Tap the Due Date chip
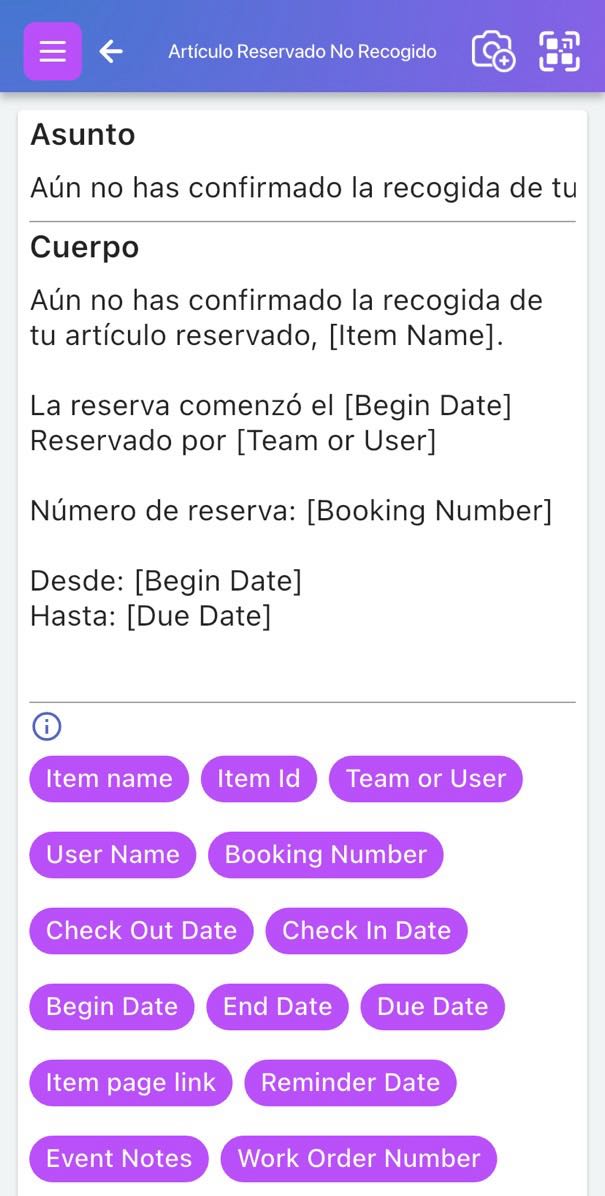 click(432, 1006)
